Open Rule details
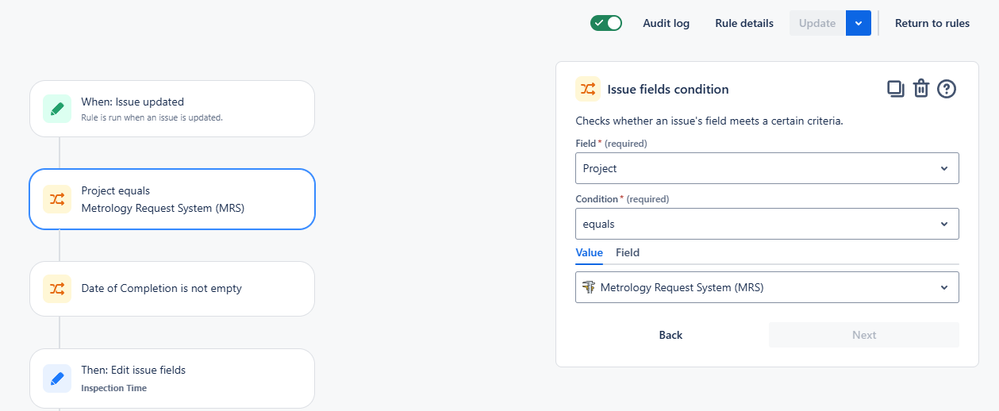999x411 pixels. (744, 23)
